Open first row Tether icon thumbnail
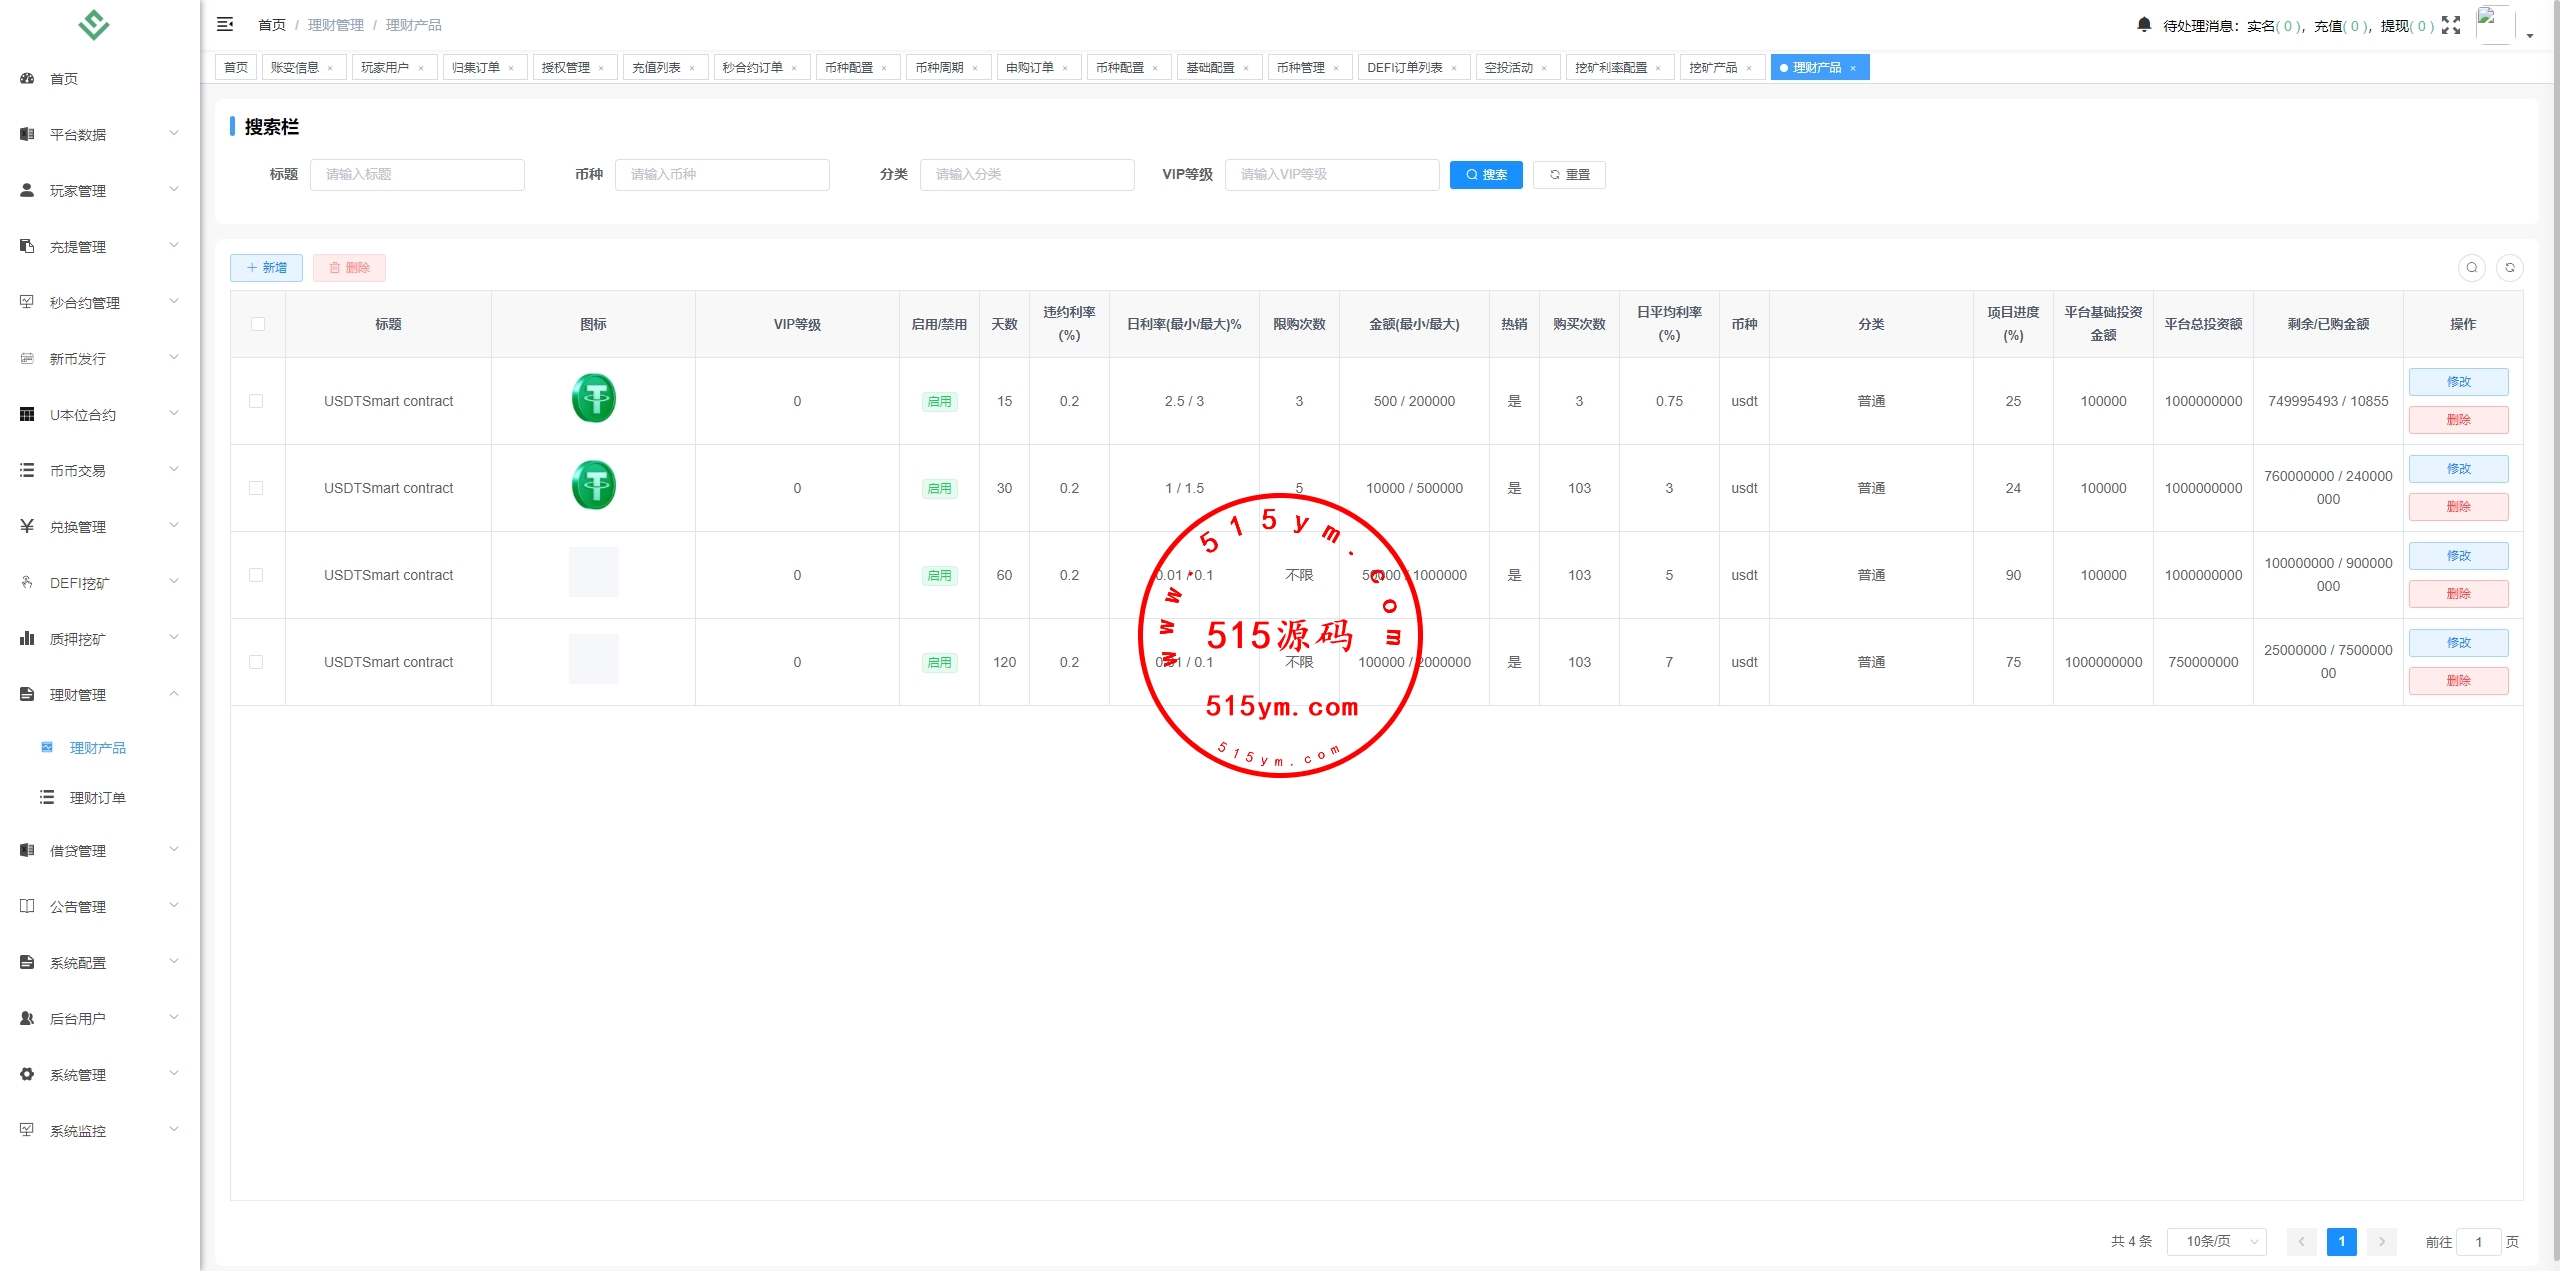 tap(593, 399)
